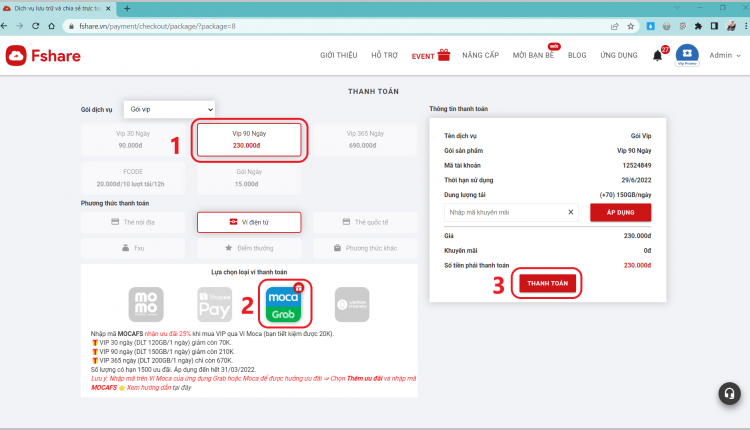The height and width of the screenshot is (430, 750).
Task: Open the HỖ TRỢ menu item
Action: (x=385, y=55)
